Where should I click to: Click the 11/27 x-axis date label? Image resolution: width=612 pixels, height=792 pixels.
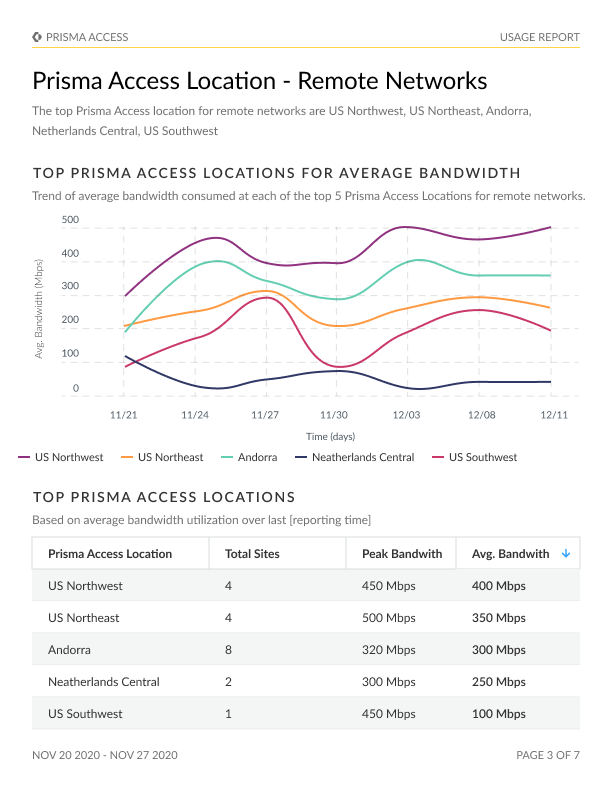[265, 415]
